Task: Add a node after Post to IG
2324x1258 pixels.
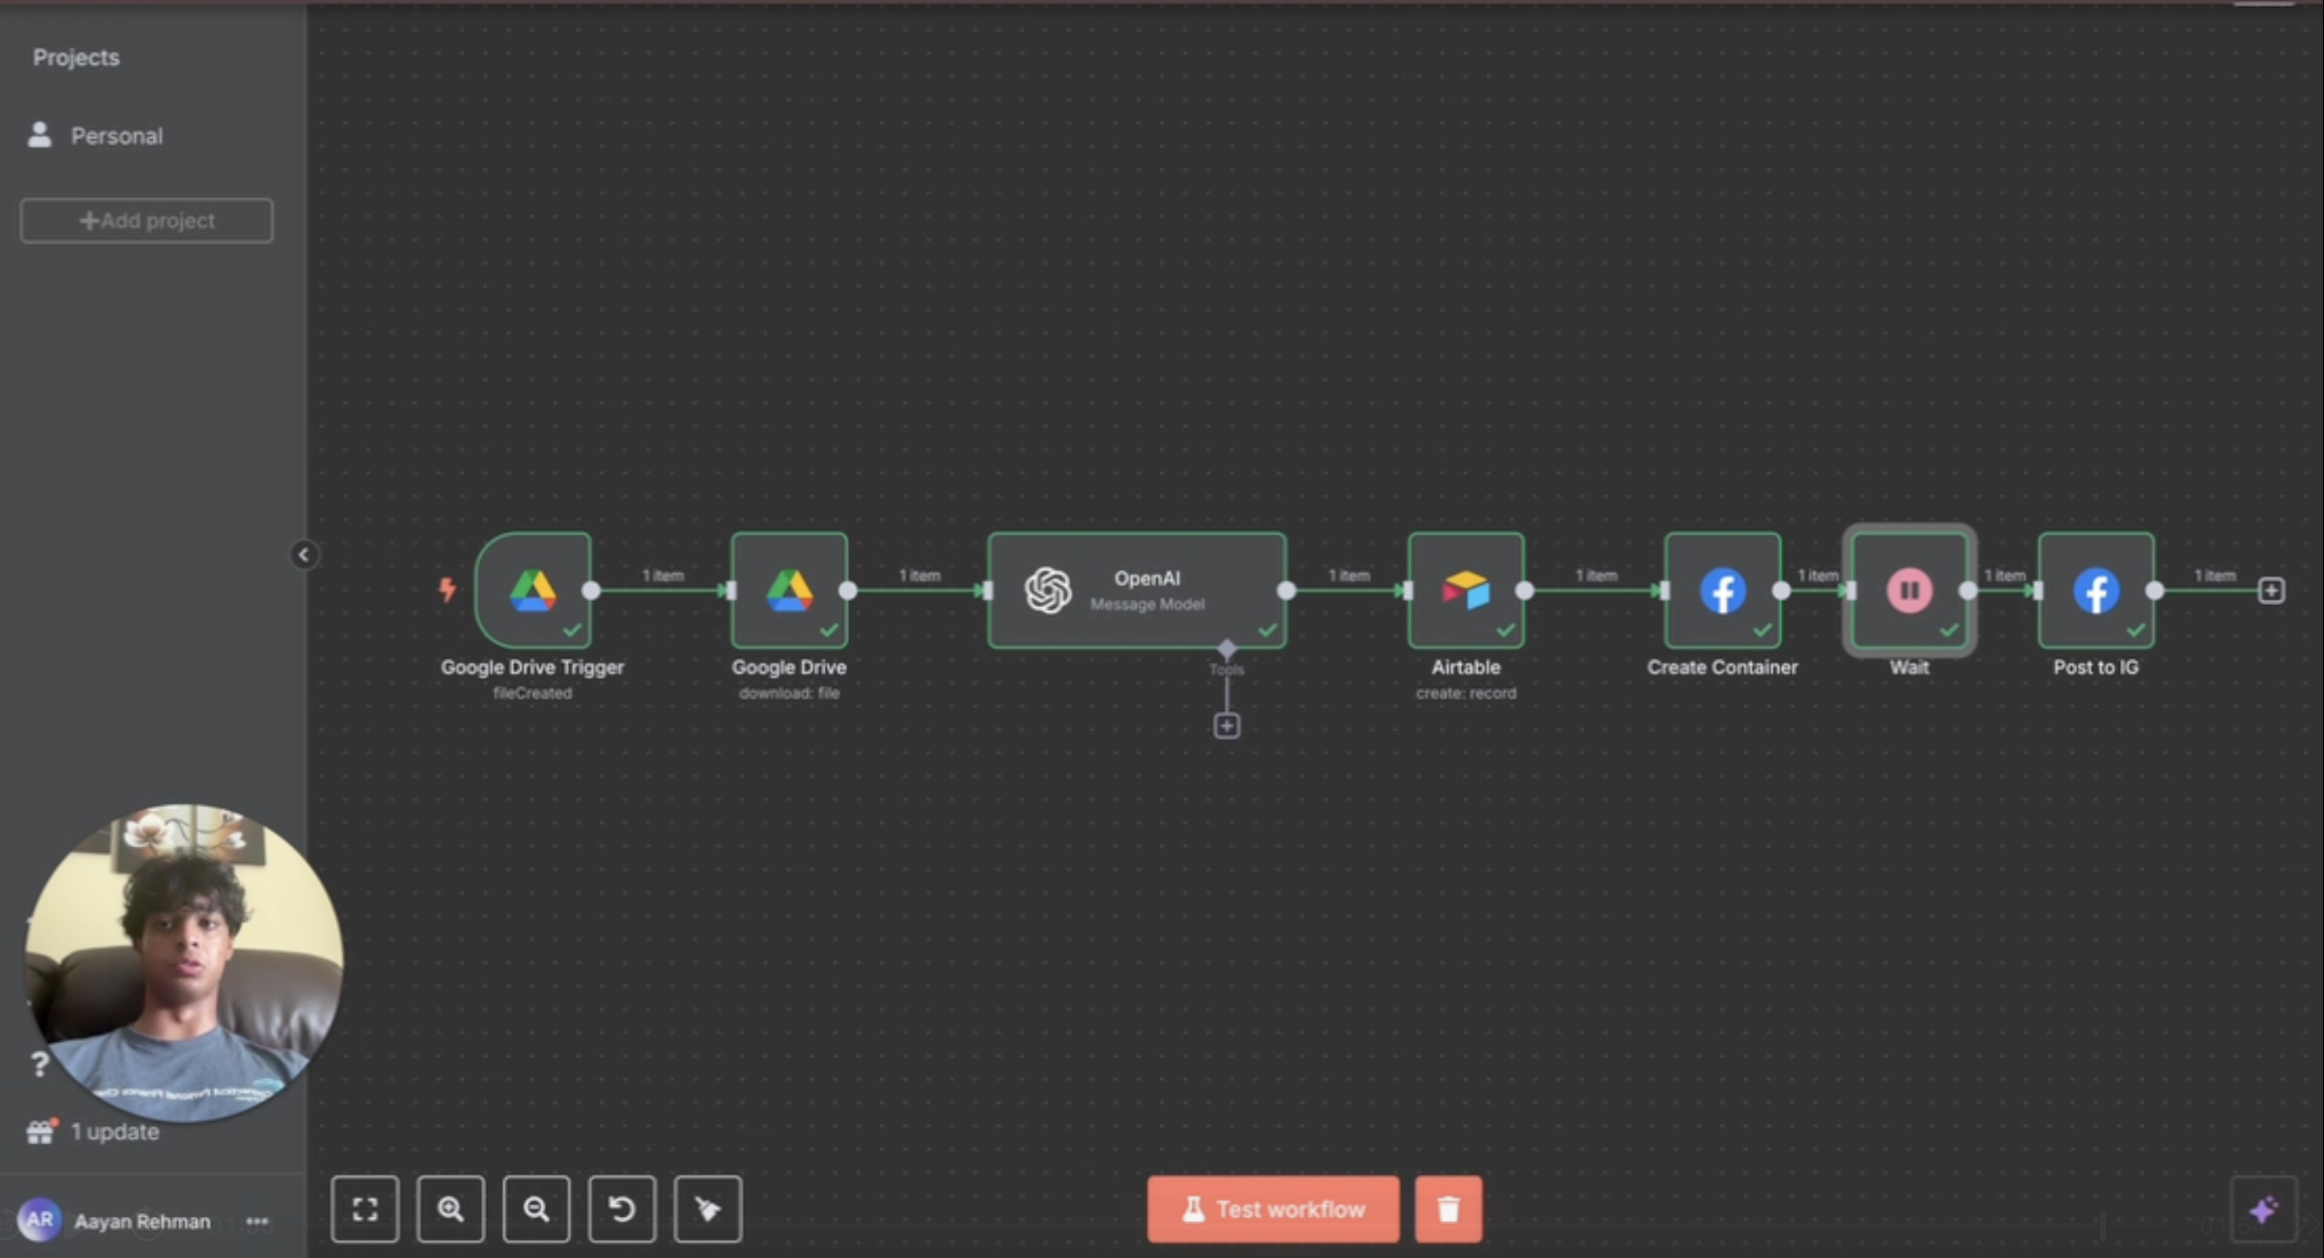Action: point(2271,590)
